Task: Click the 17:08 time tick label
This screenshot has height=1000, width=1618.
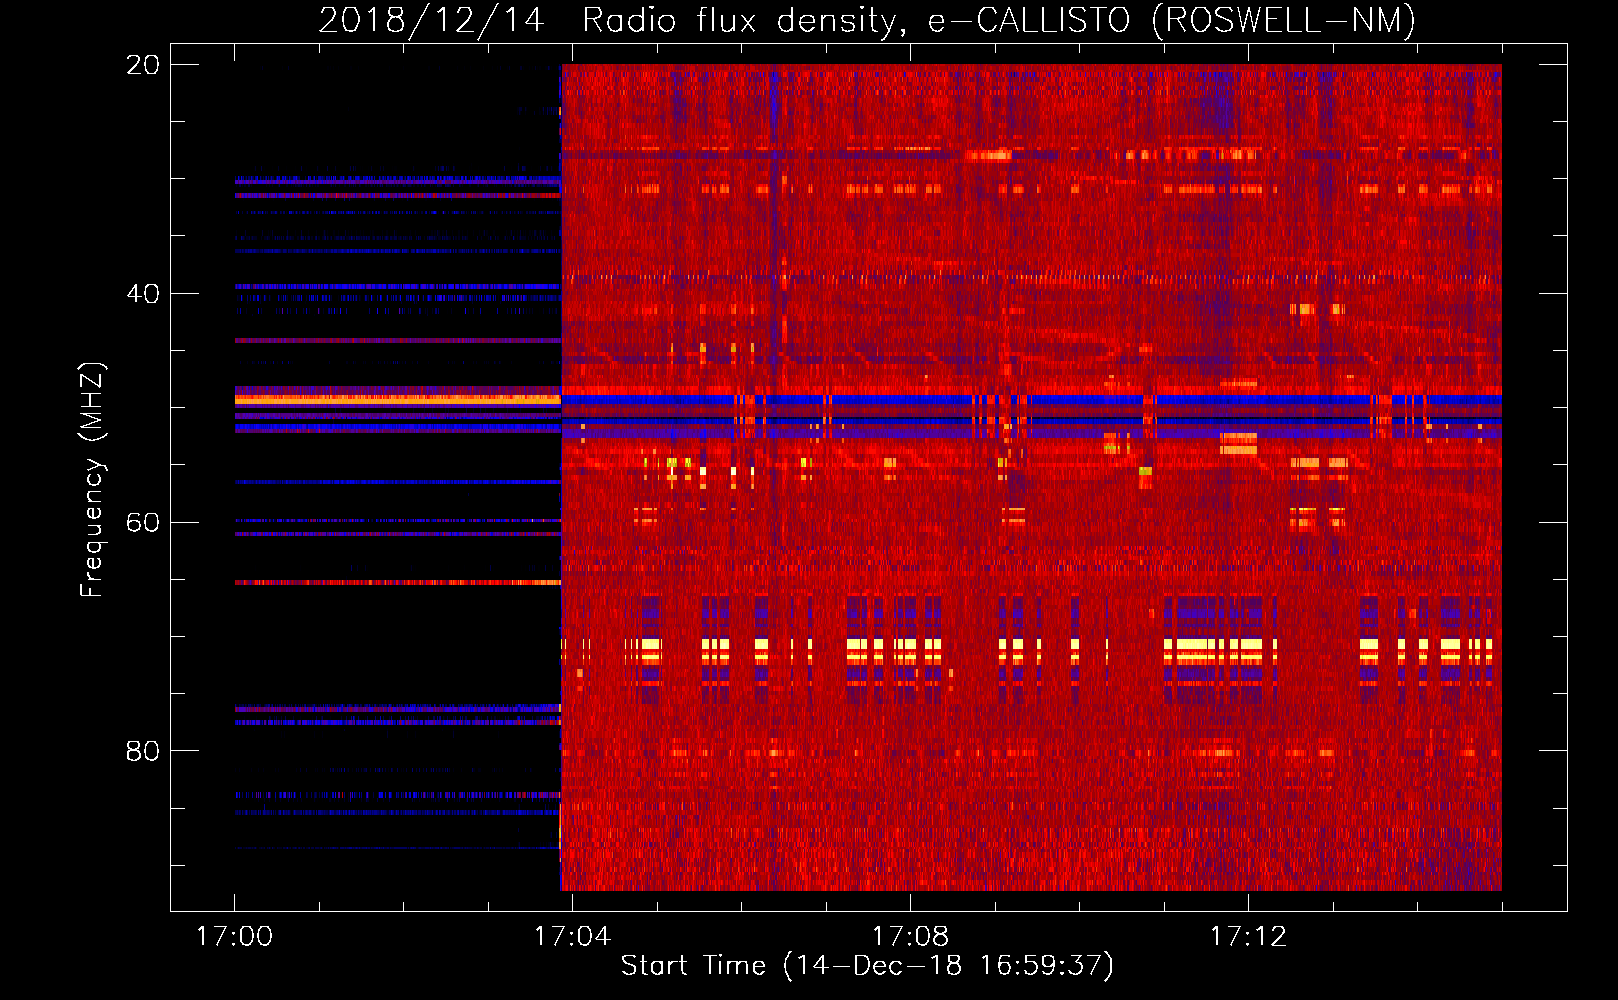Action: click(x=910, y=937)
